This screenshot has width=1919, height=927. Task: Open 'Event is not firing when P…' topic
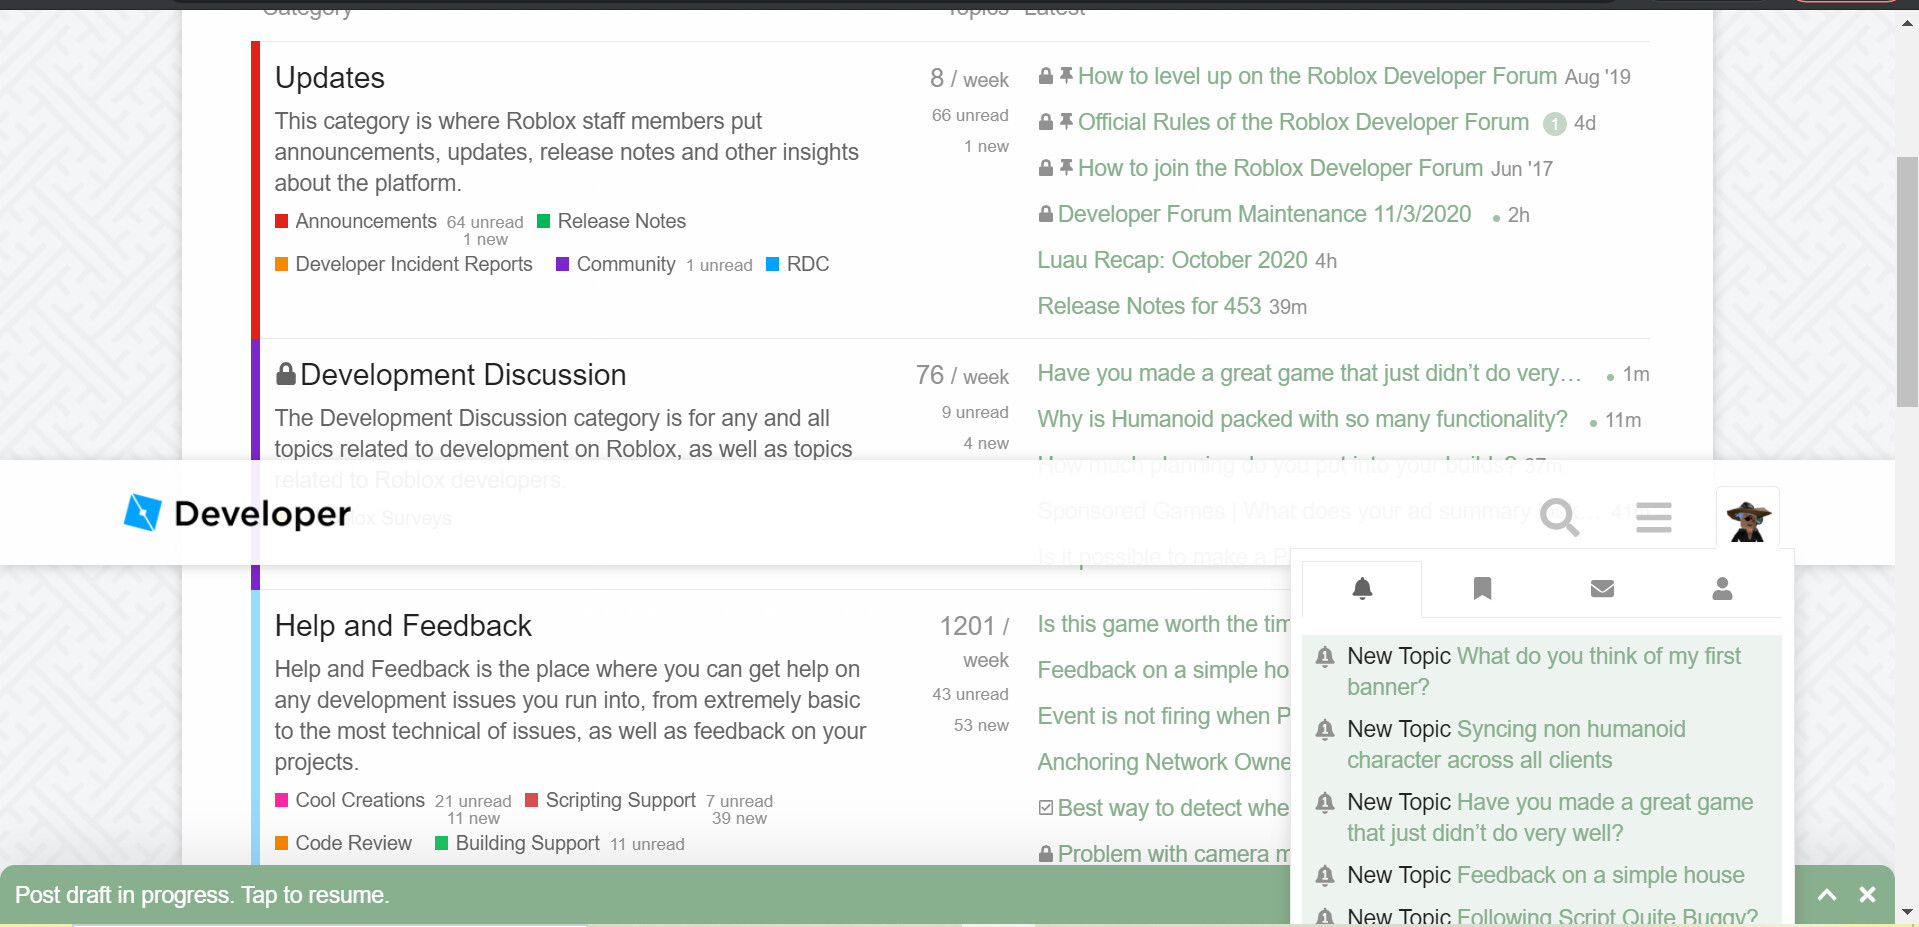point(1164,716)
